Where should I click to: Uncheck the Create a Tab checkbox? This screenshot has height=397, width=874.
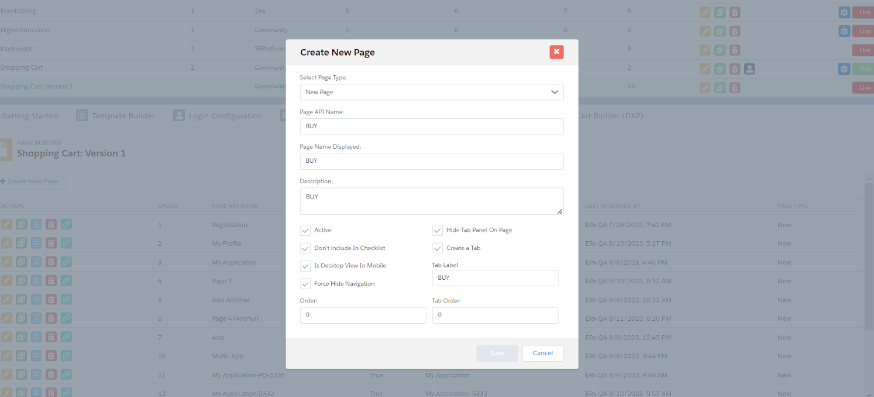pos(438,248)
